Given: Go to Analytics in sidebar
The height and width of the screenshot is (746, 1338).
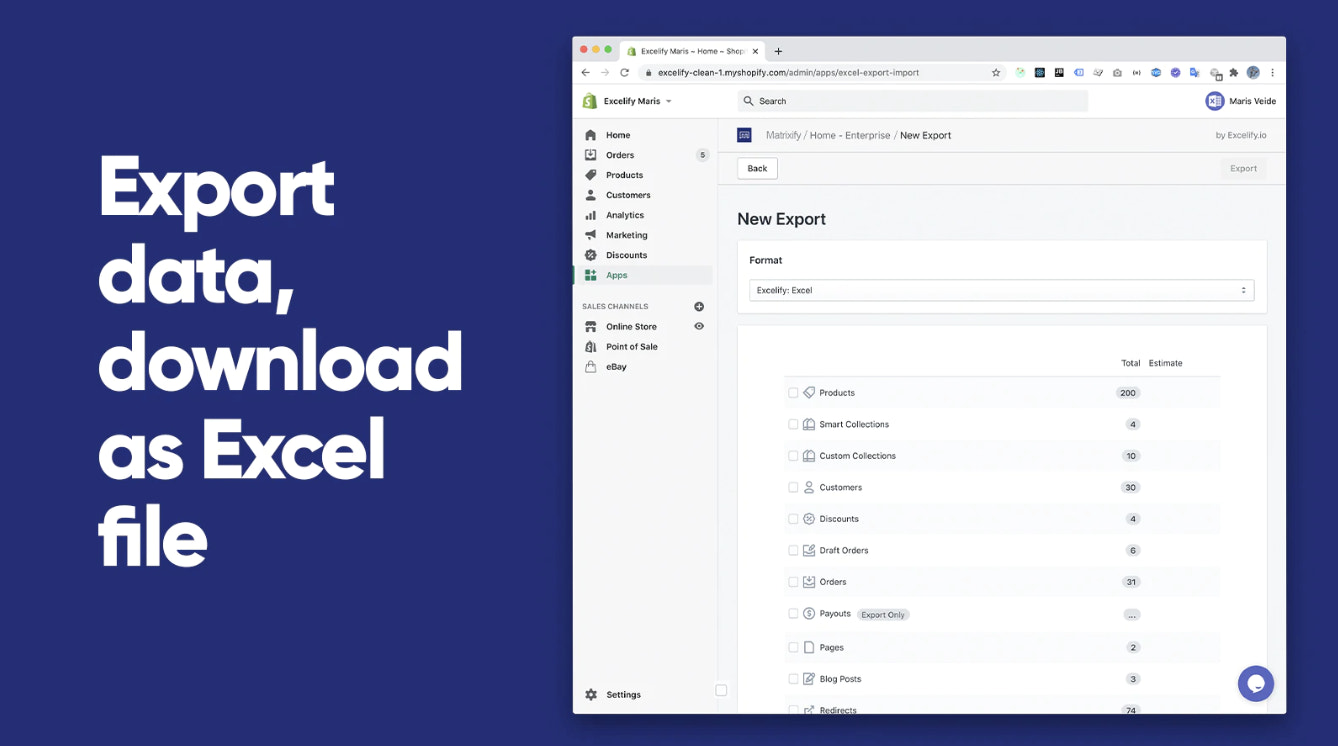Looking at the screenshot, I should (x=625, y=215).
